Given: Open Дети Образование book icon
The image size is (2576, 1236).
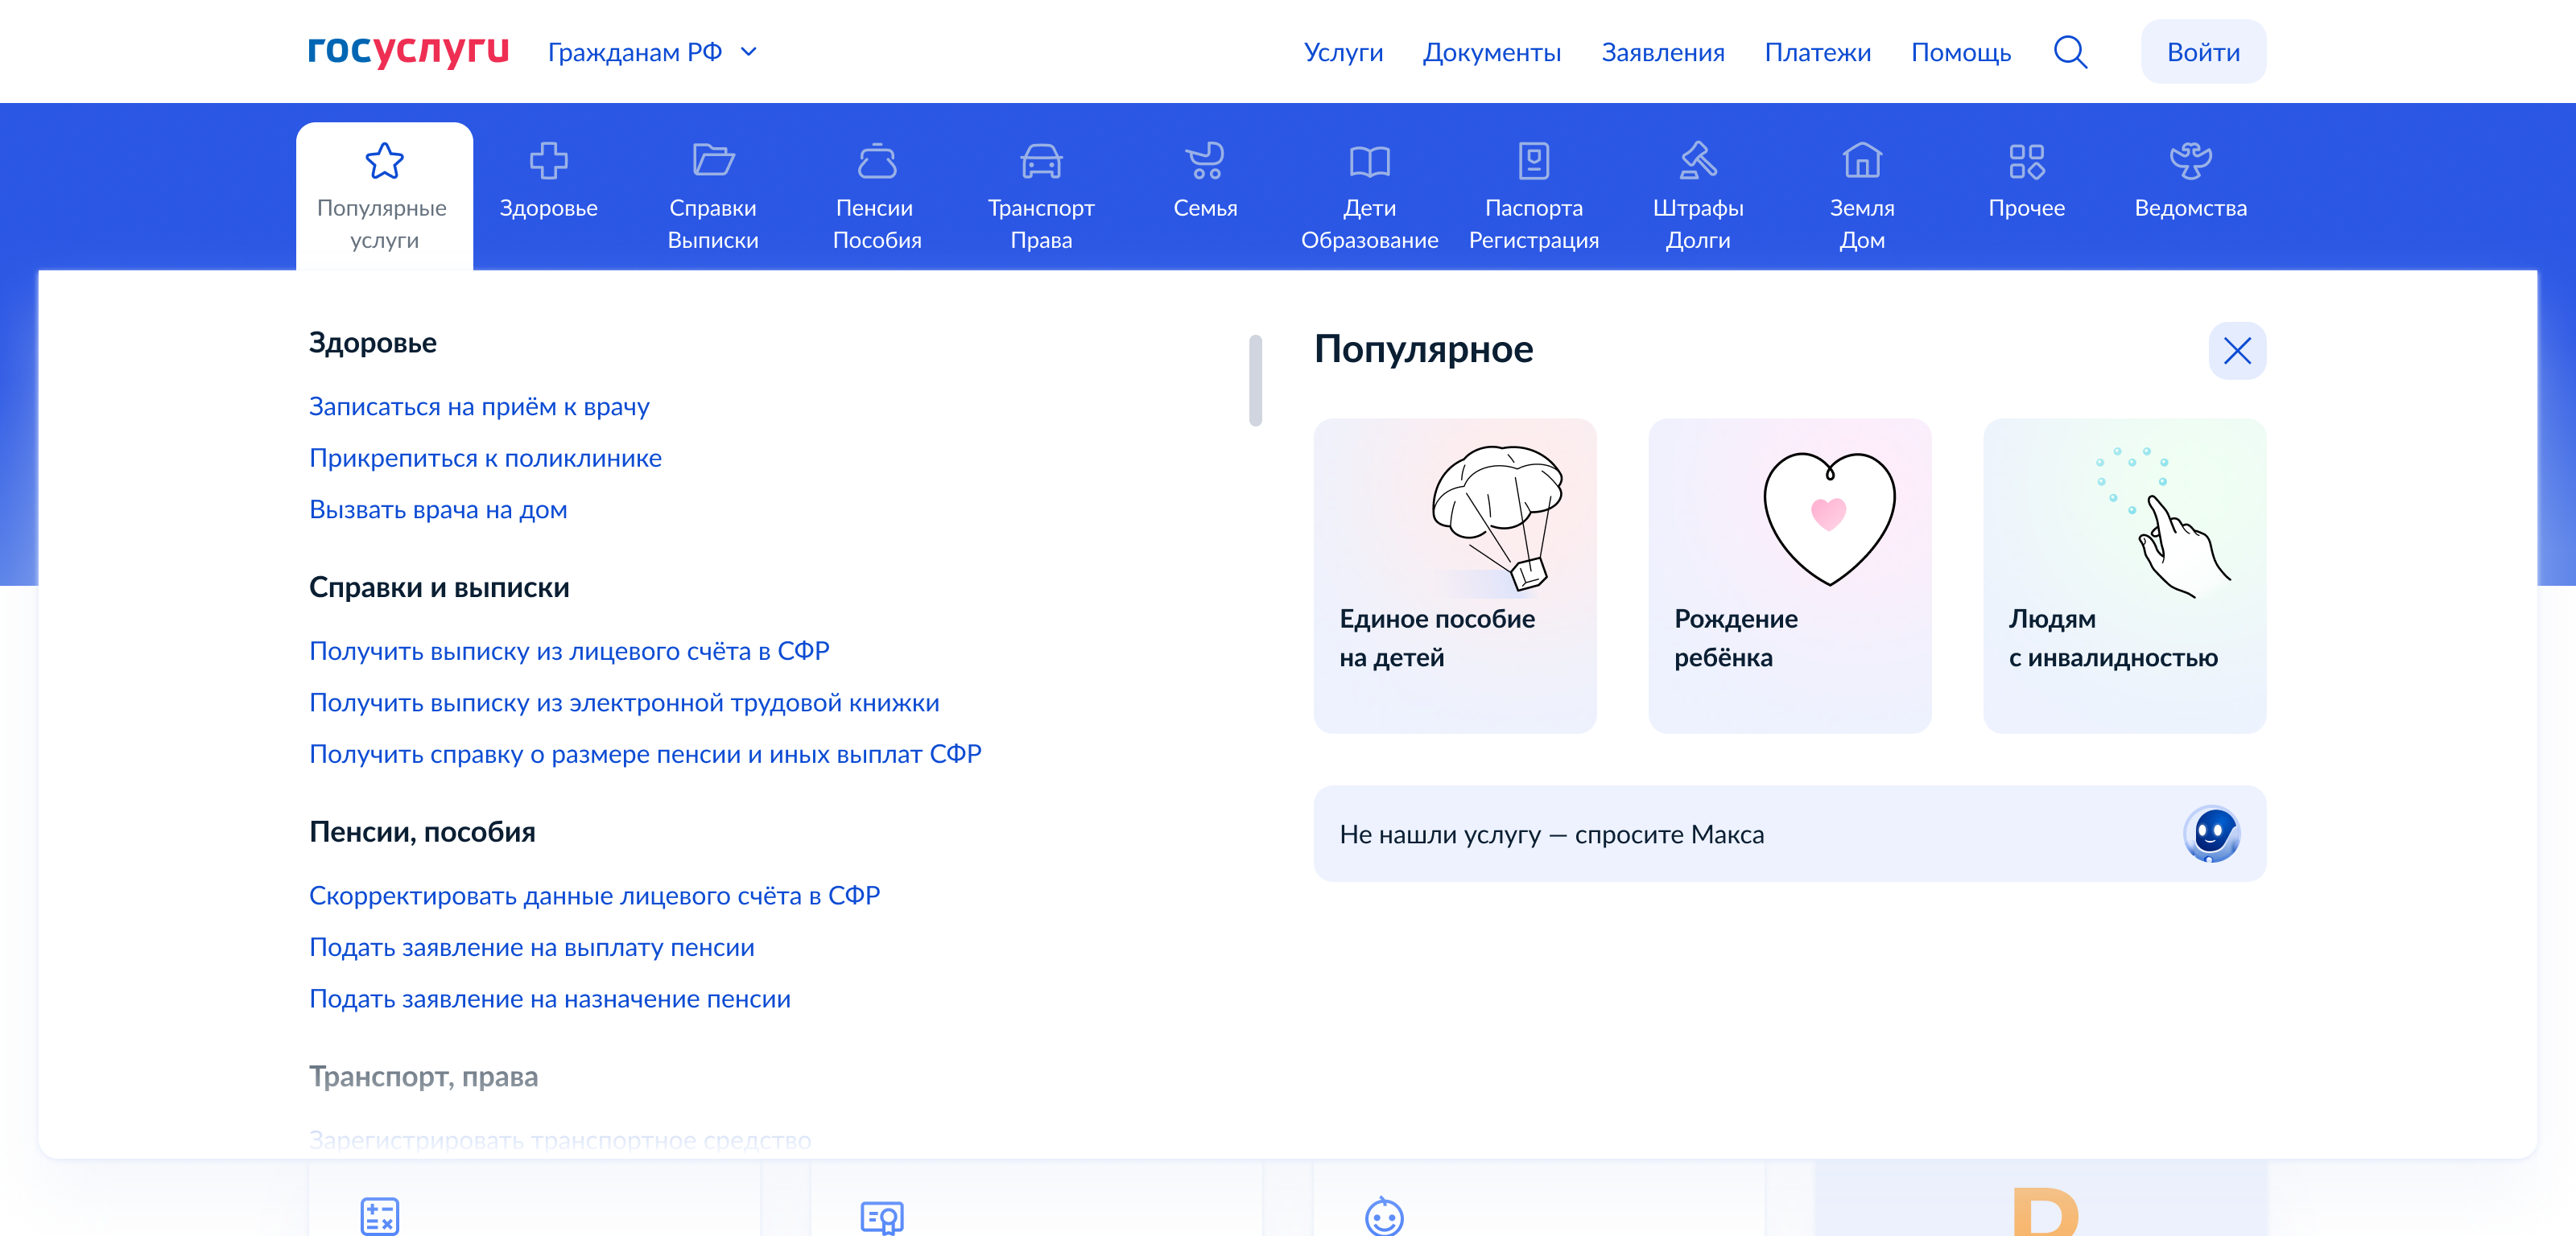Looking at the screenshot, I should click(x=1369, y=161).
